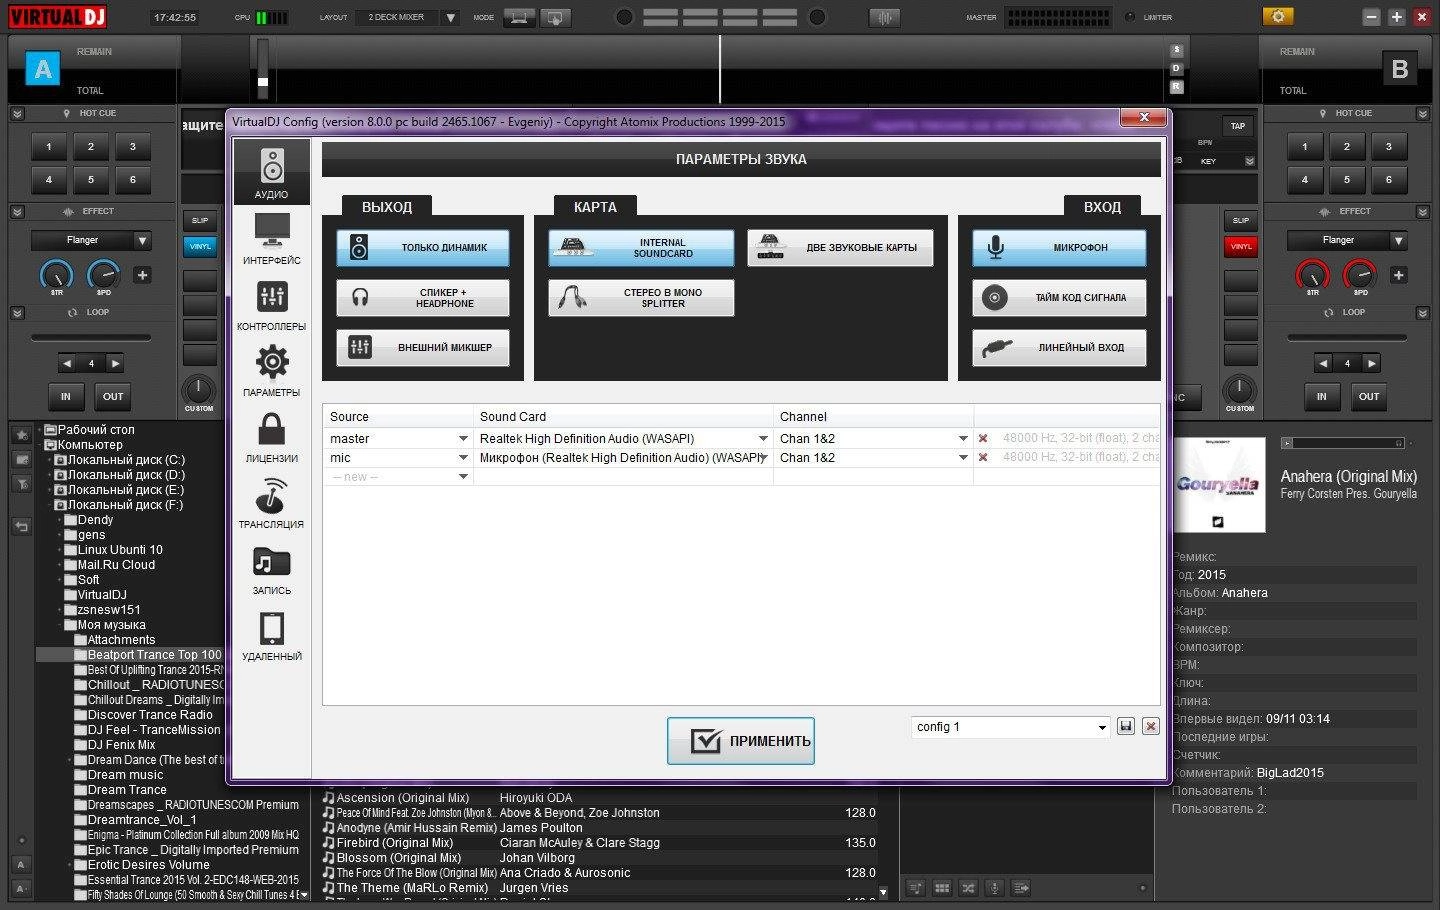The image size is (1440, 910).
Task: Click deck B effect SPD knob
Action: coord(1360,275)
